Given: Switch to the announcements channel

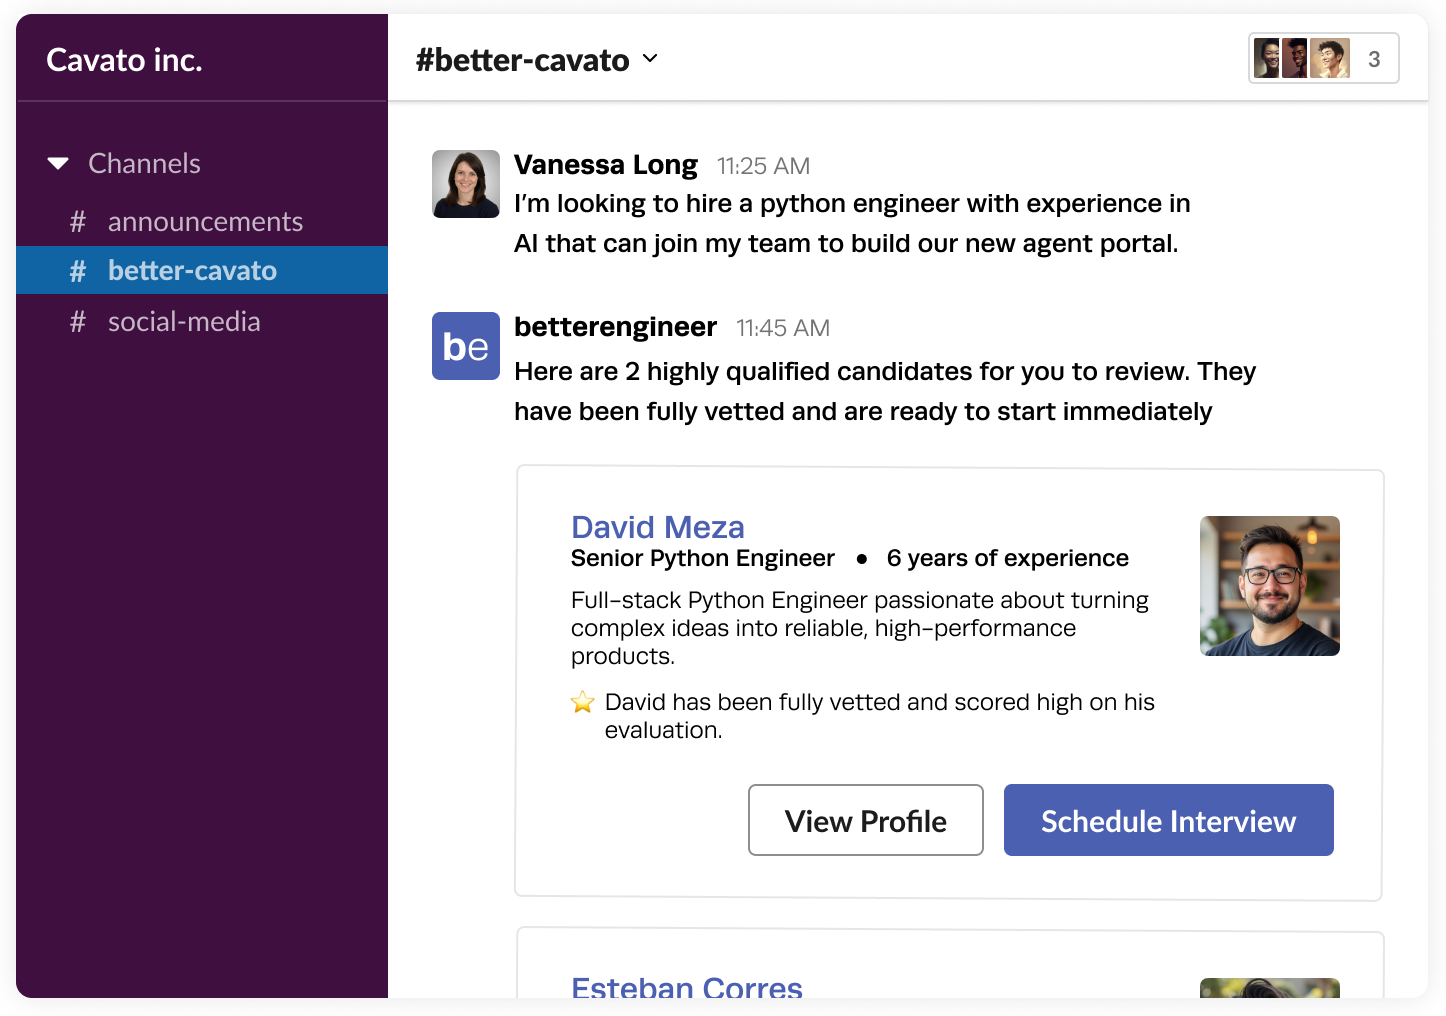Looking at the screenshot, I should coord(205,221).
